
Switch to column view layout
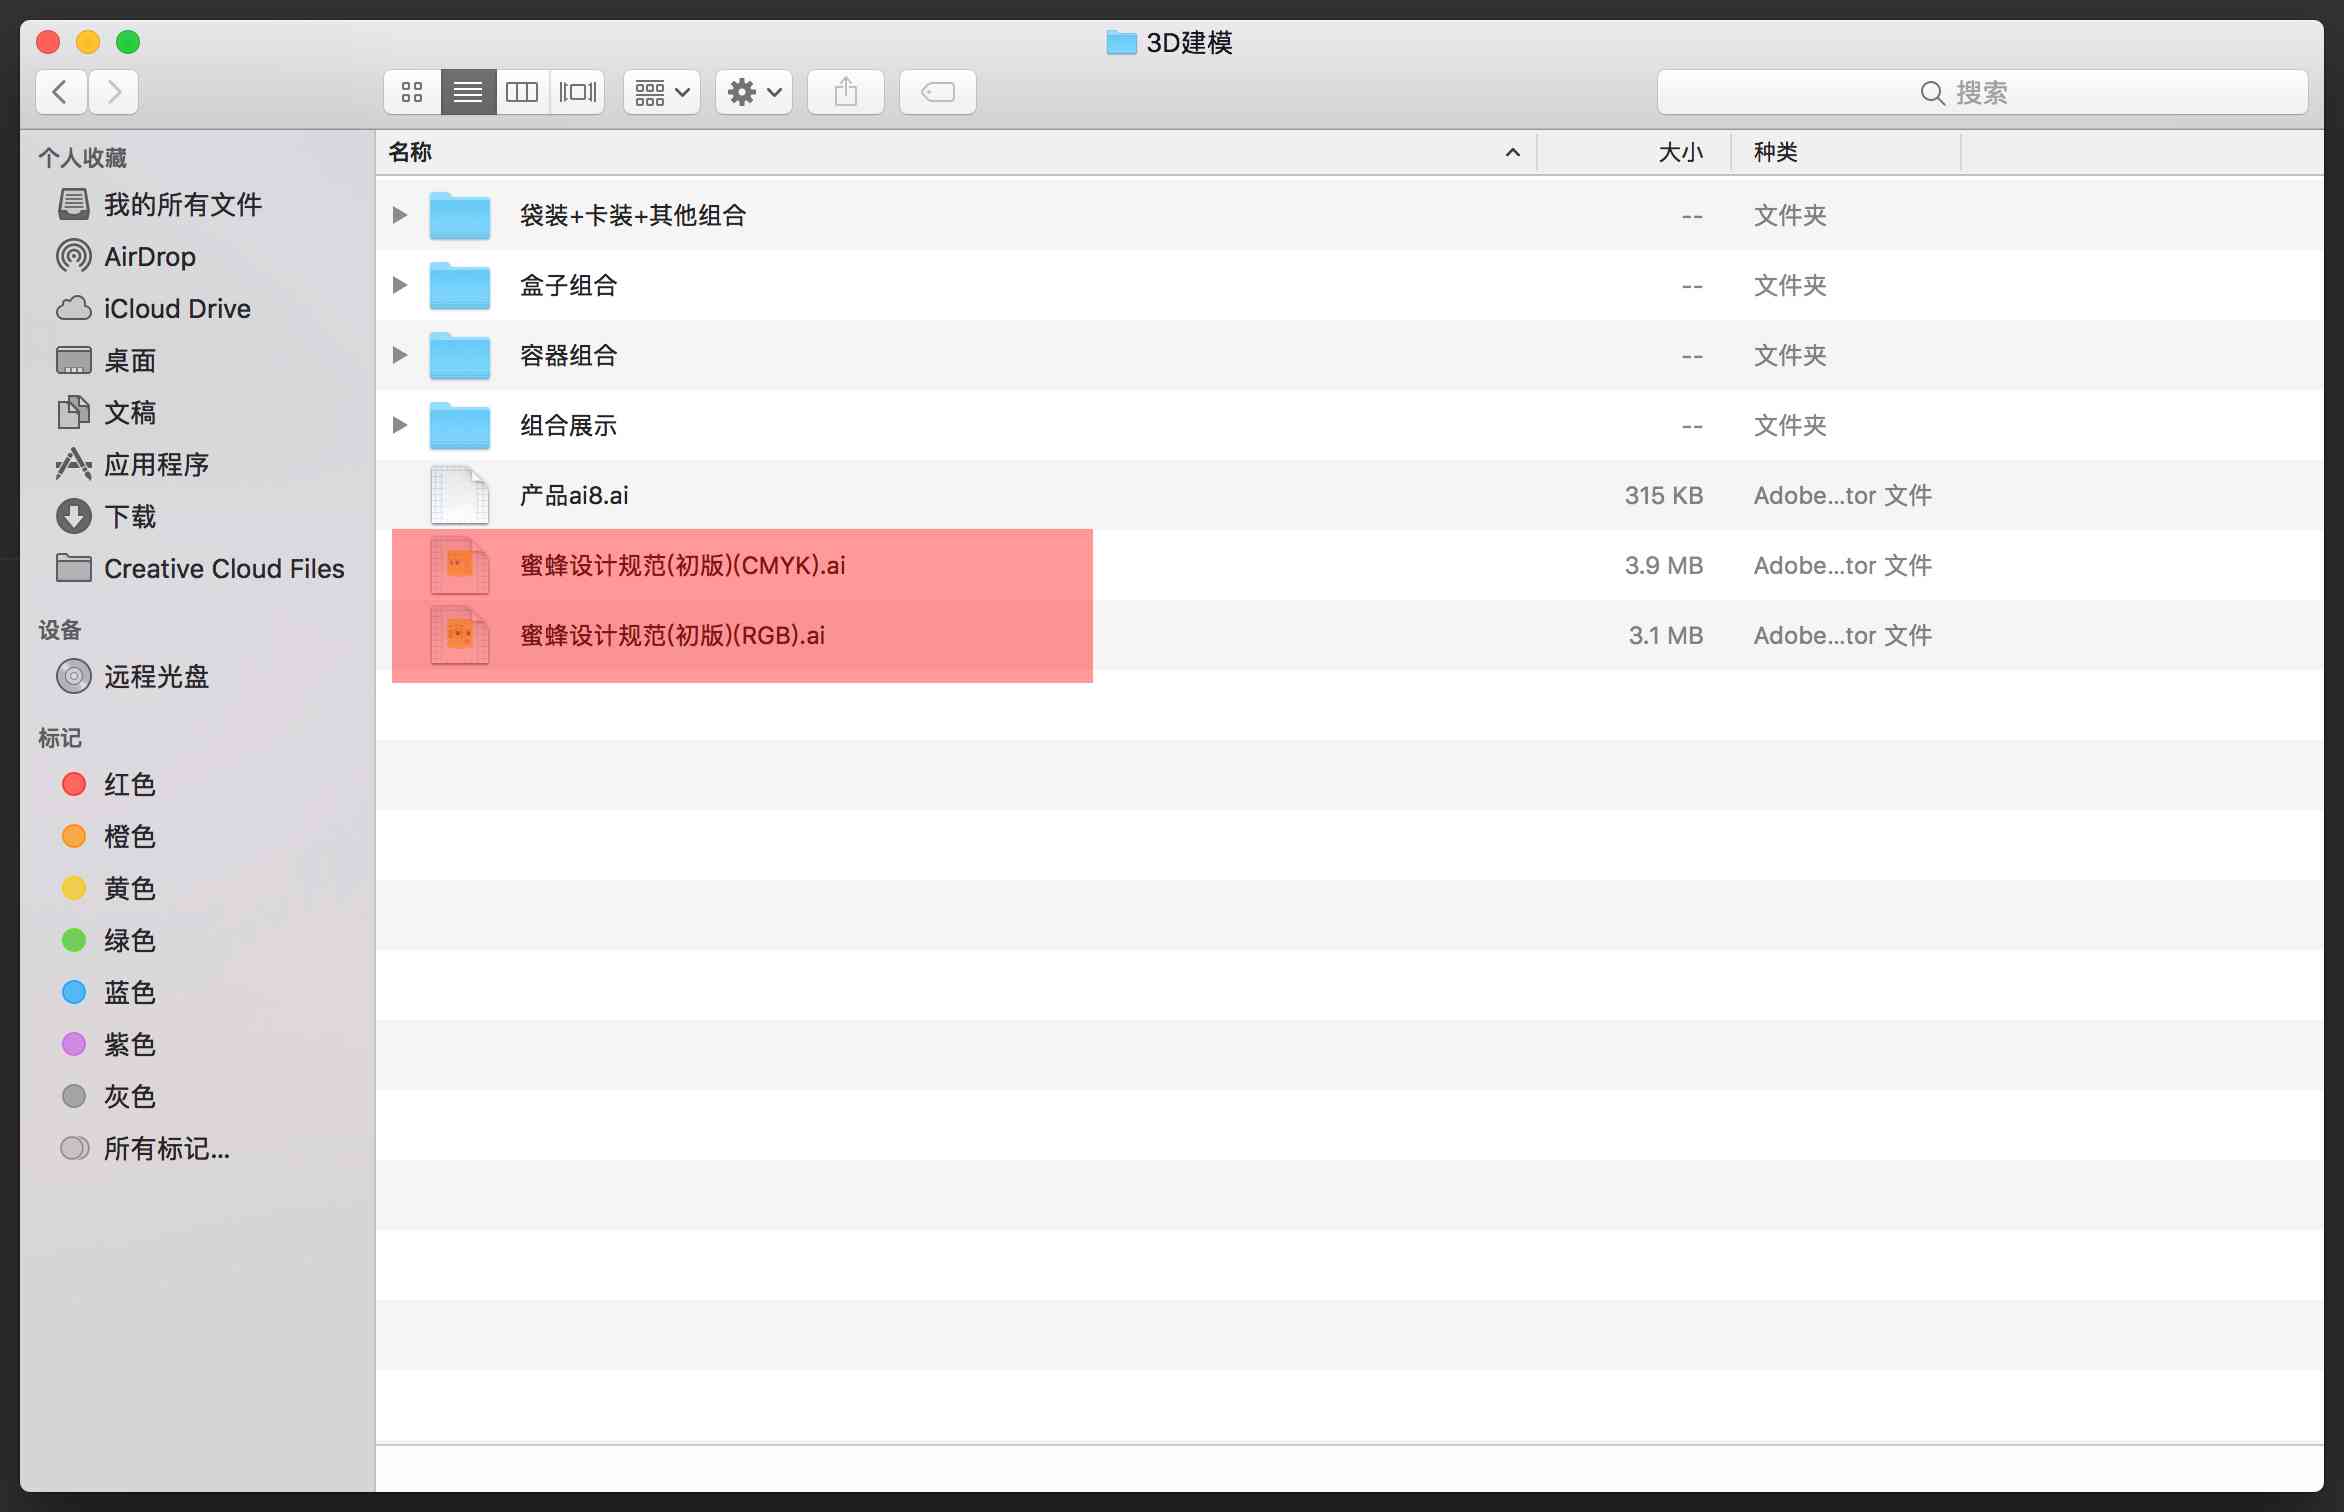point(521,91)
